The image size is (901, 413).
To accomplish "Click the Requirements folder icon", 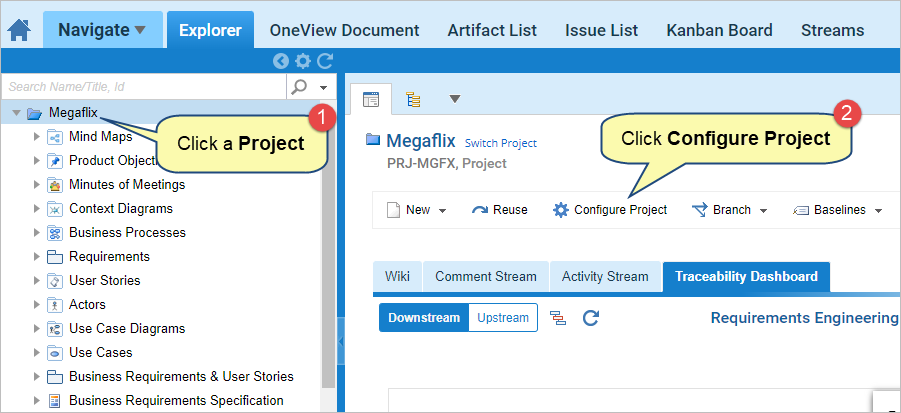I will 55,257.
